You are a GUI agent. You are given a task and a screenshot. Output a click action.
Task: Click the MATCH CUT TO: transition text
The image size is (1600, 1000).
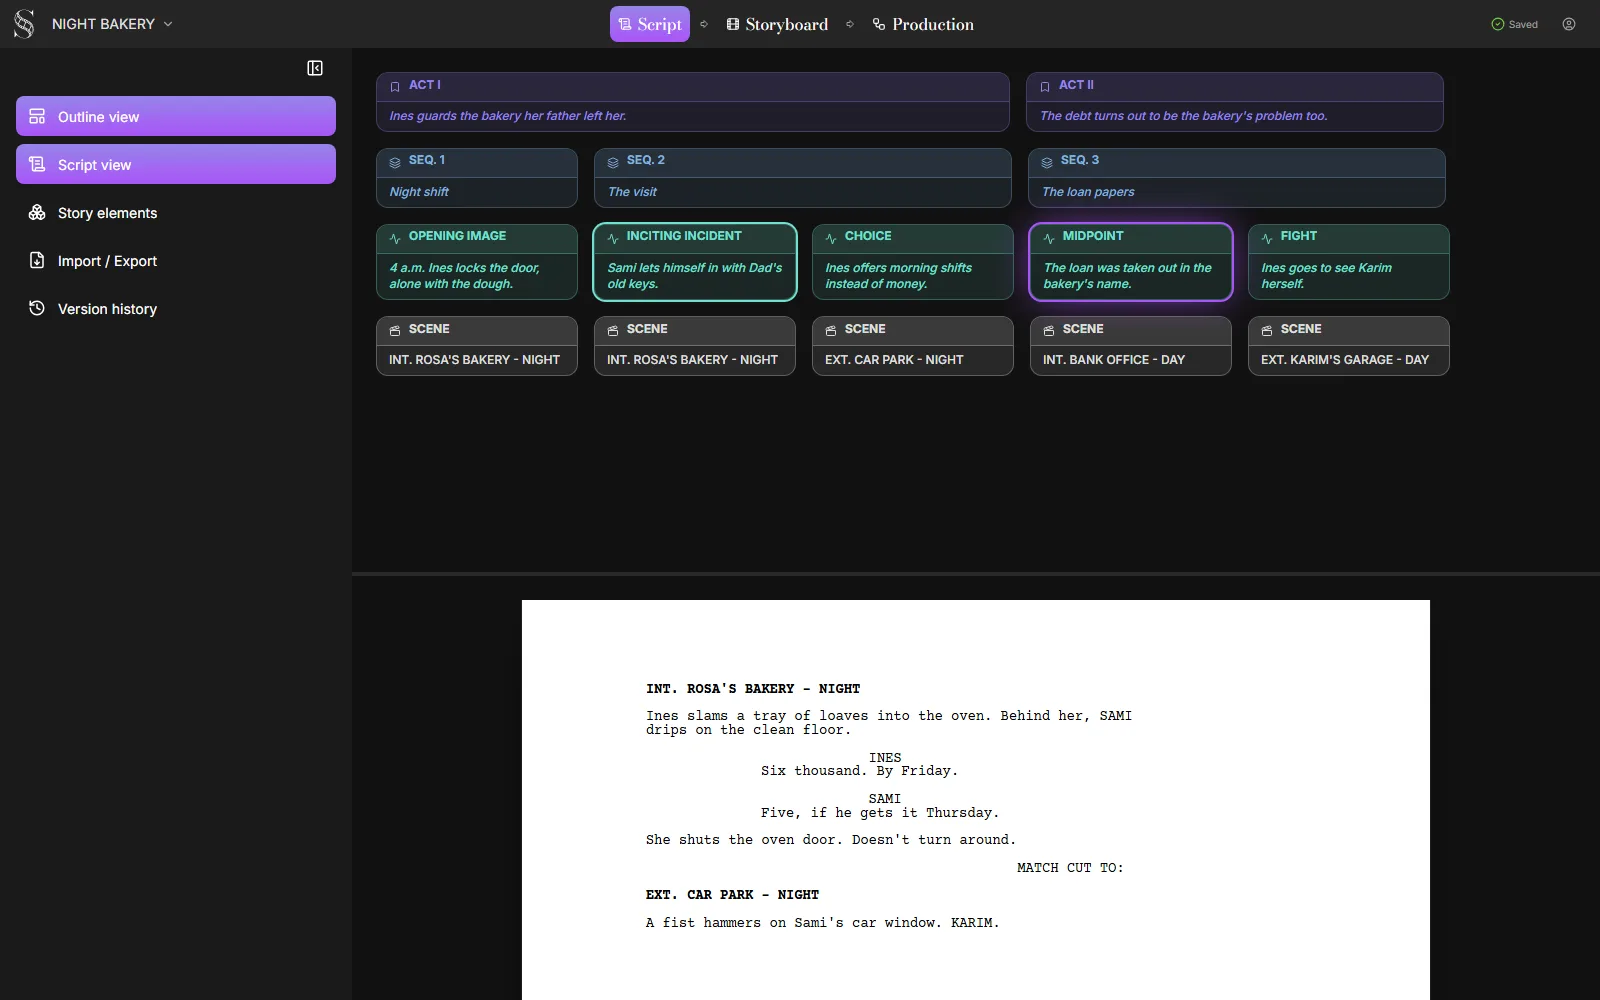(1070, 868)
